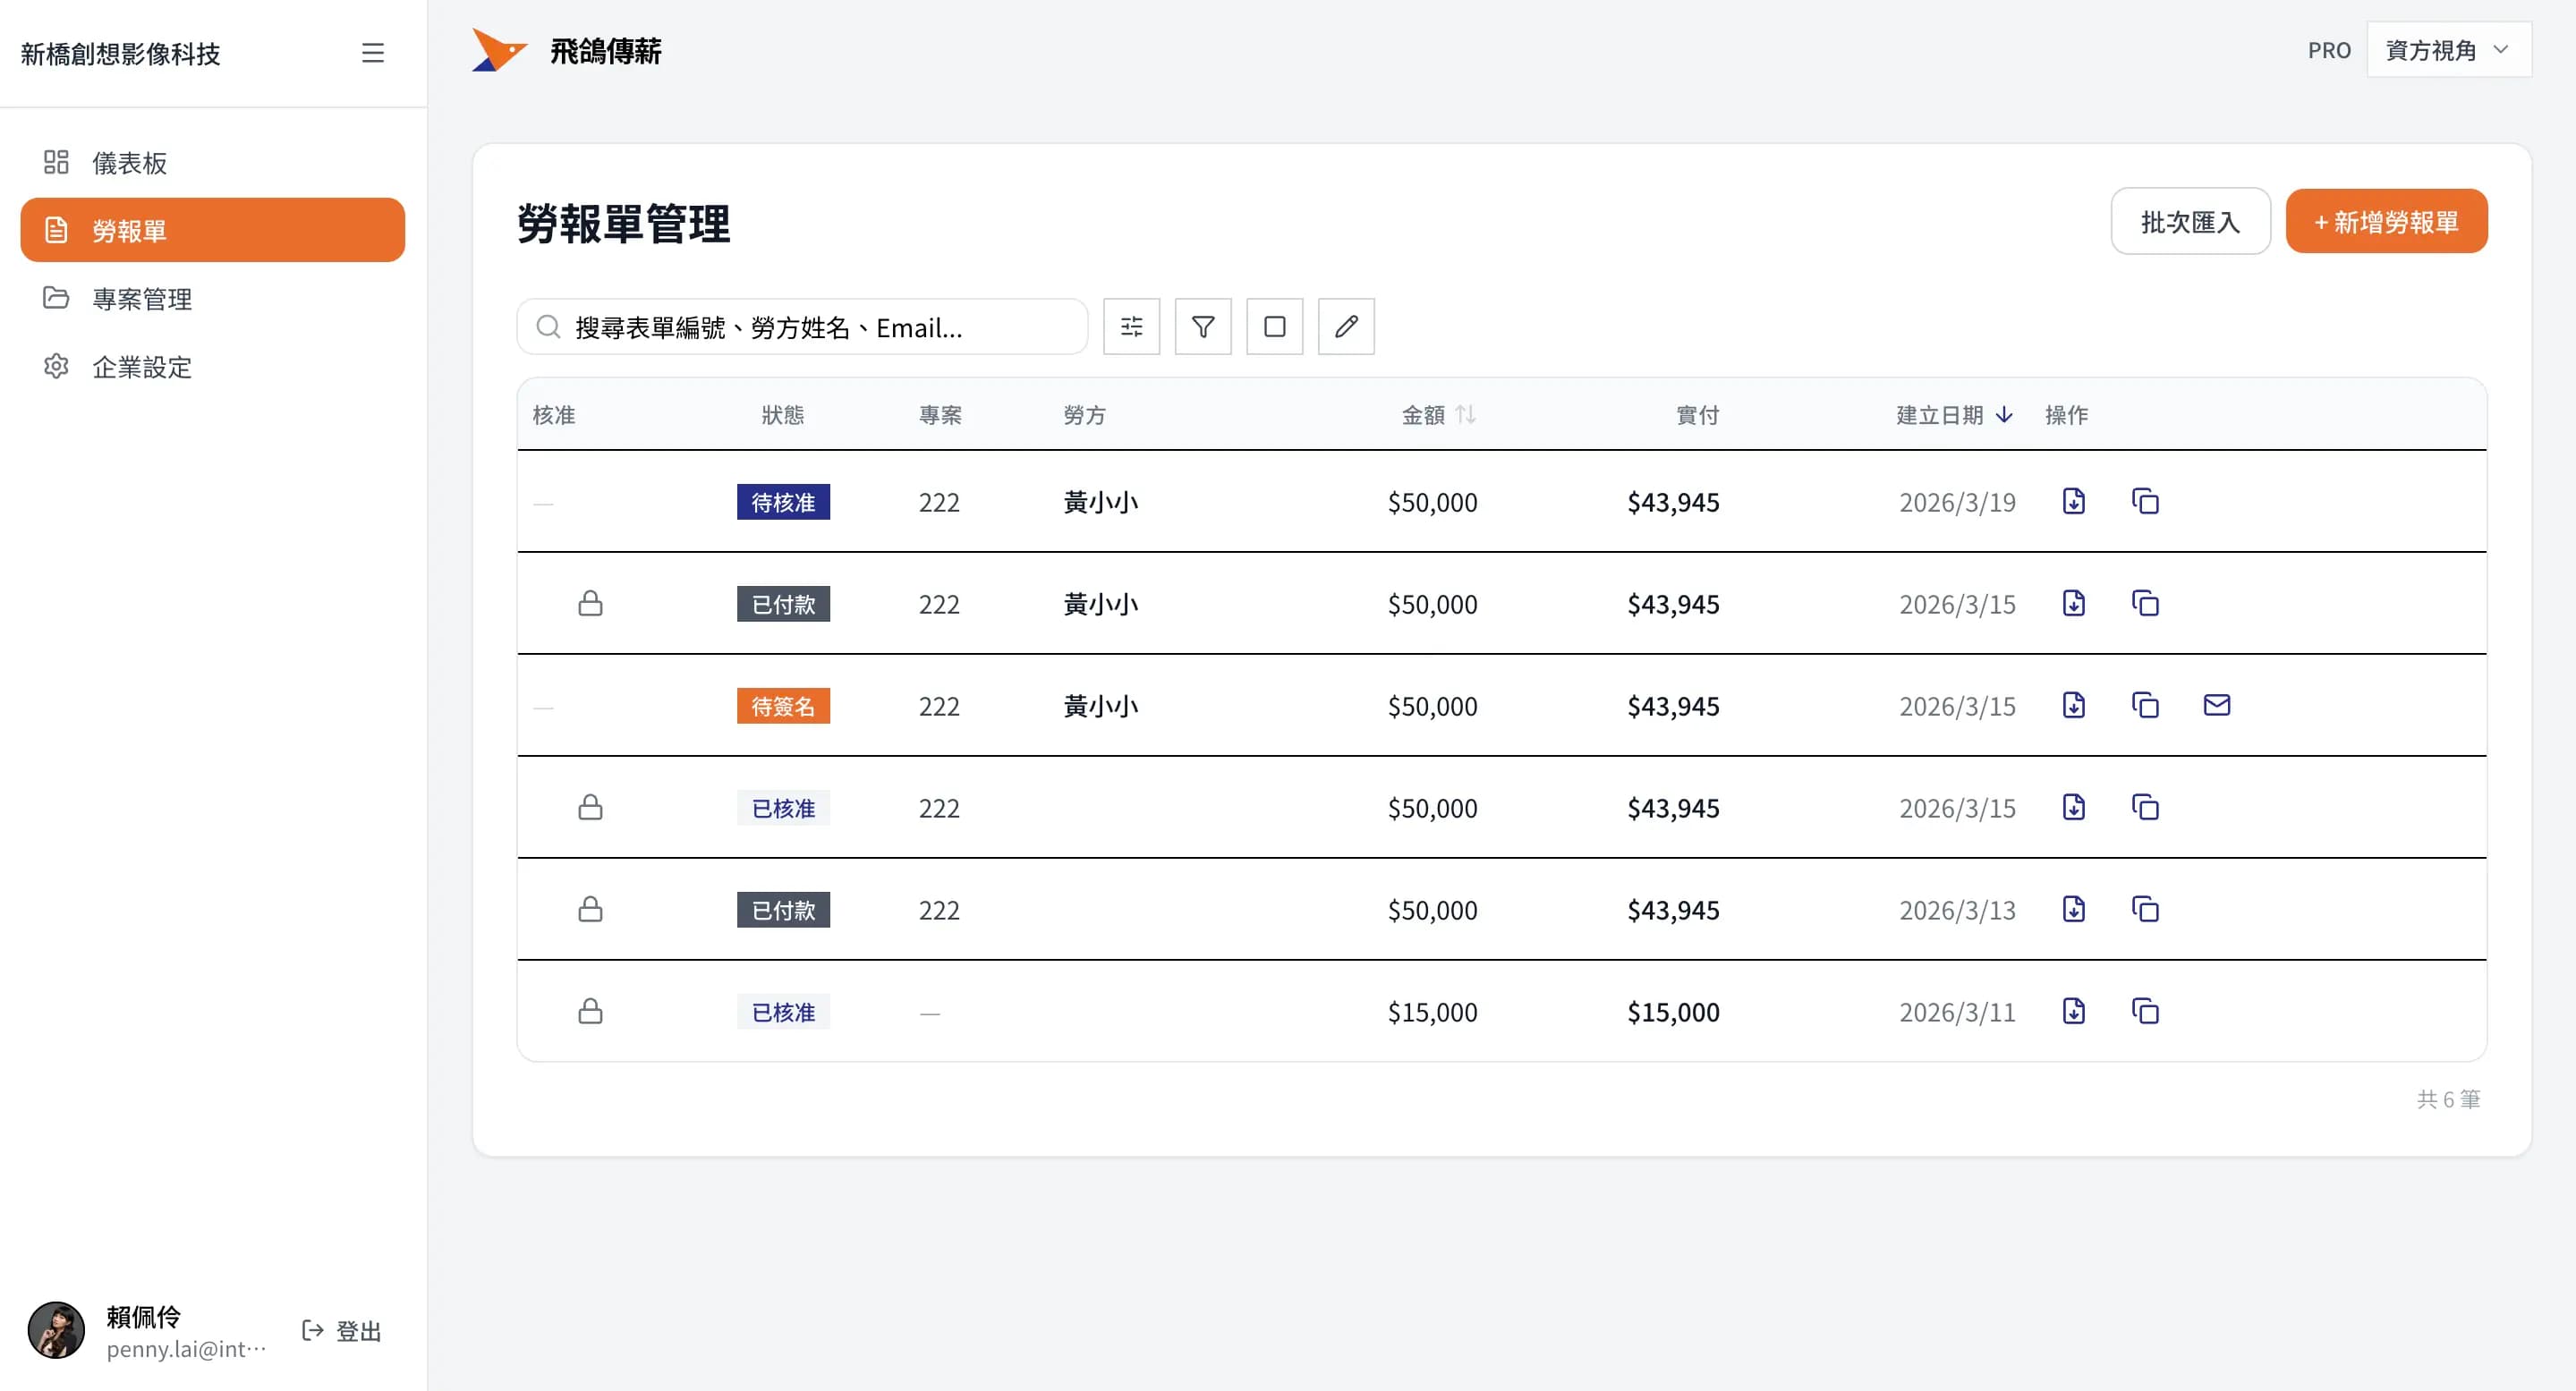Open 專案管理 in the sidebar
Screen dimensions: 2576x1391
point(142,298)
